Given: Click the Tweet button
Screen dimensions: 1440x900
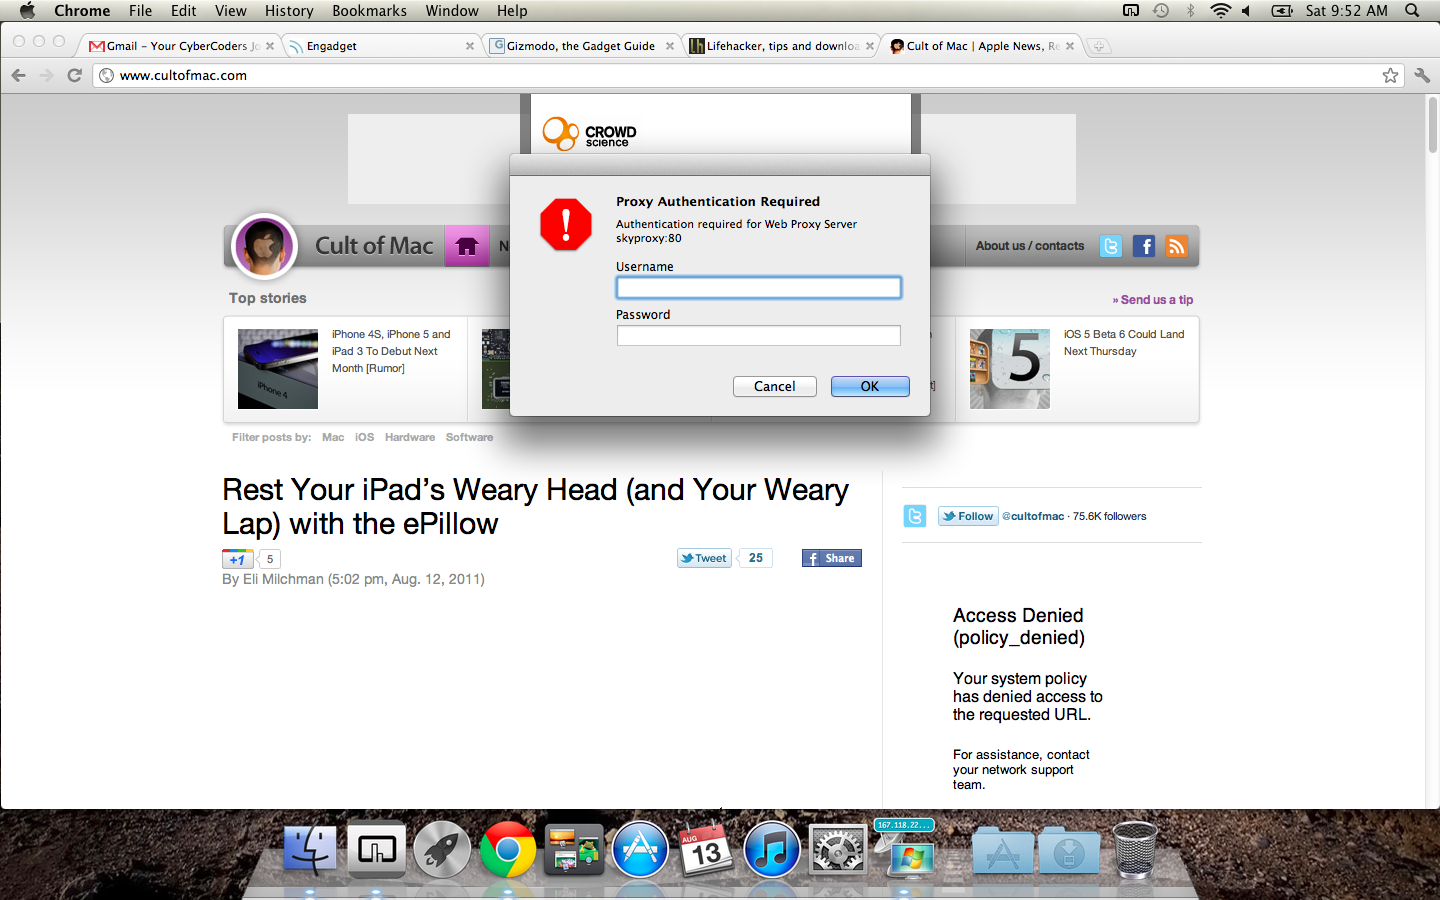Looking at the screenshot, I should [704, 558].
